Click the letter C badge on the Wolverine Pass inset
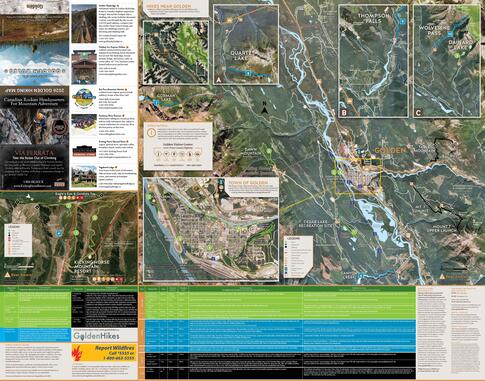485x381 pixels. click(x=418, y=113)
